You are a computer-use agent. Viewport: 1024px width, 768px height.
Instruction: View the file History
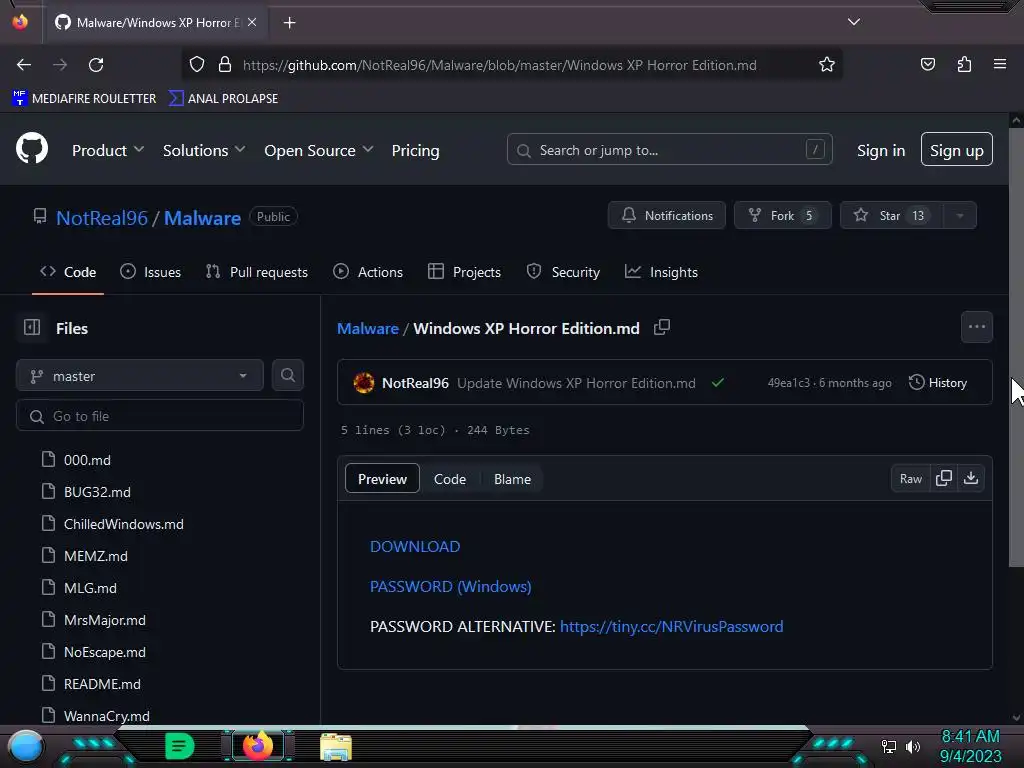tap(937, 383)
